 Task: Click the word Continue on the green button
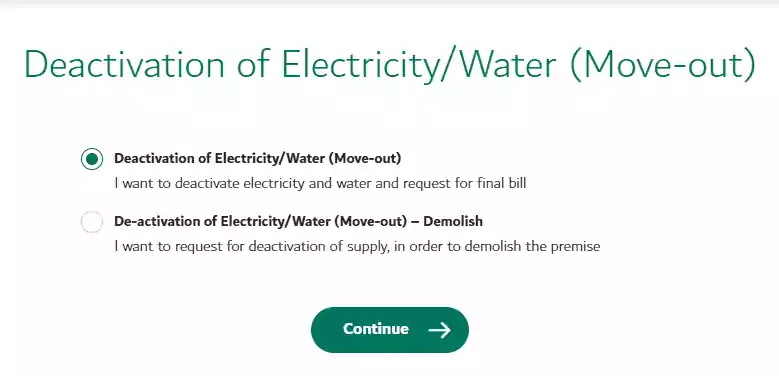376,329
